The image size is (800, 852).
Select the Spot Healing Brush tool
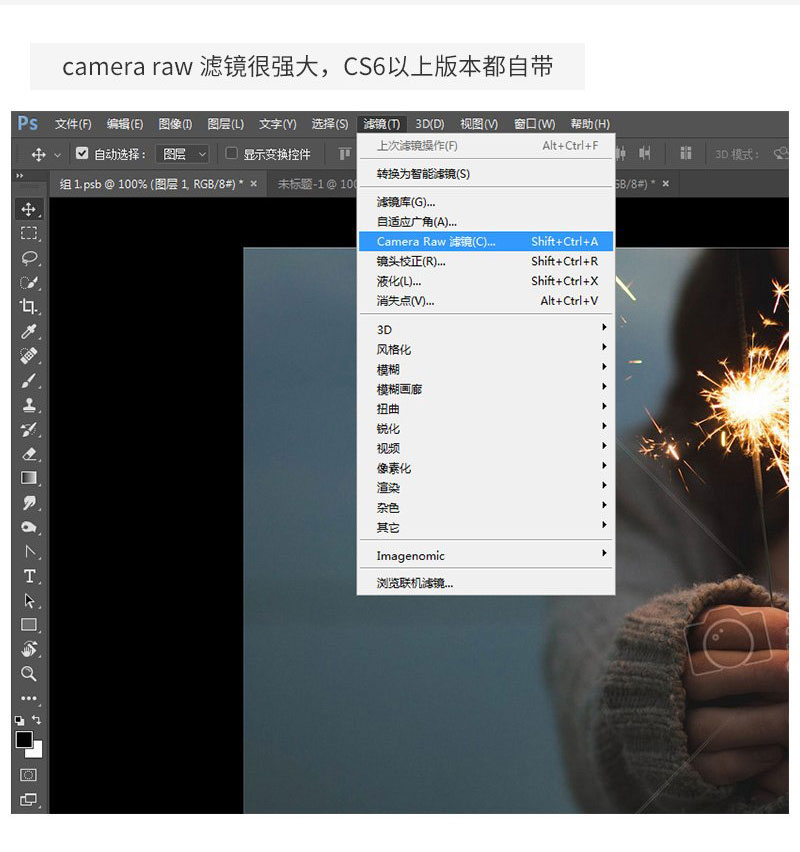(x=29, y=355)
